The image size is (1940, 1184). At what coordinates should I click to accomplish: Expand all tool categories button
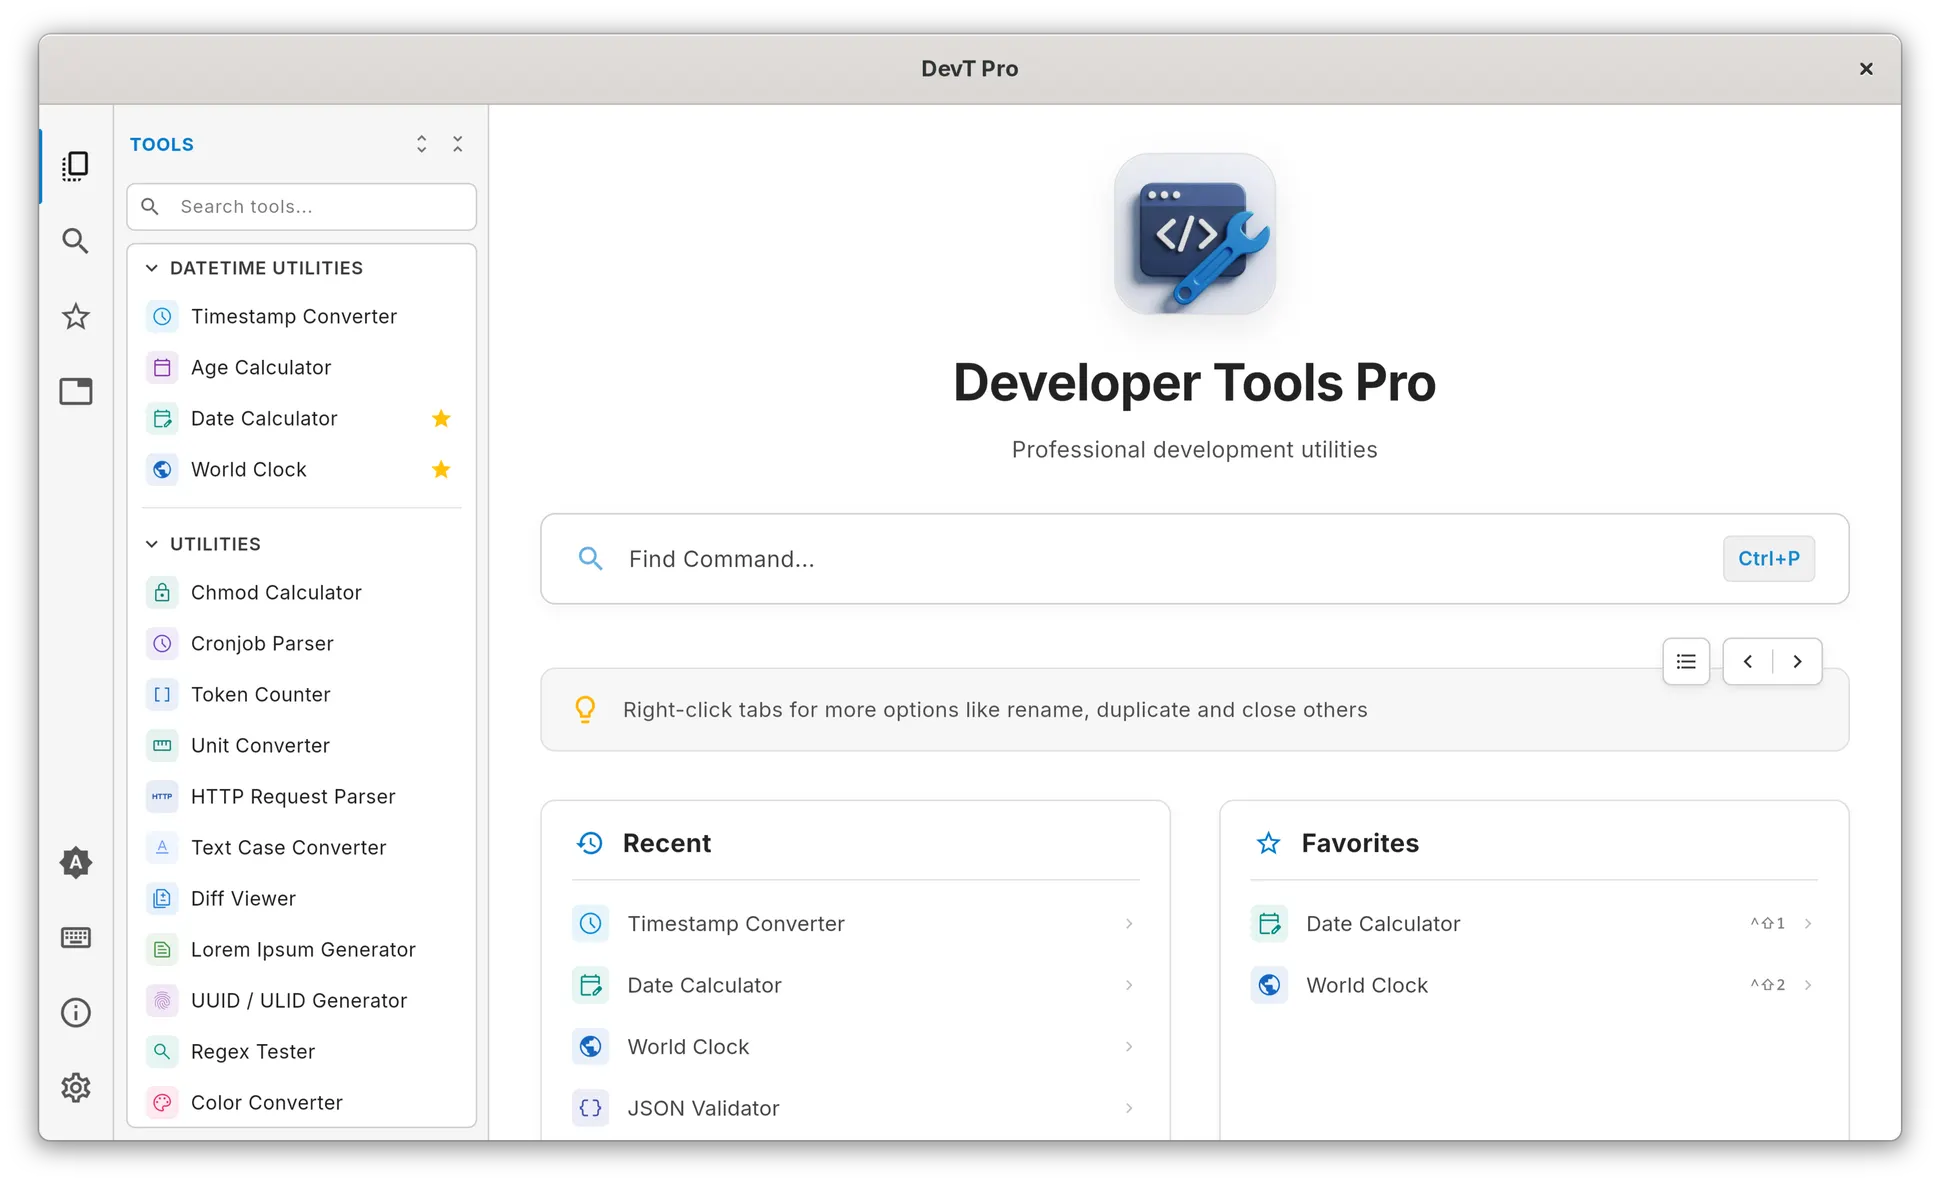(422, 144)
